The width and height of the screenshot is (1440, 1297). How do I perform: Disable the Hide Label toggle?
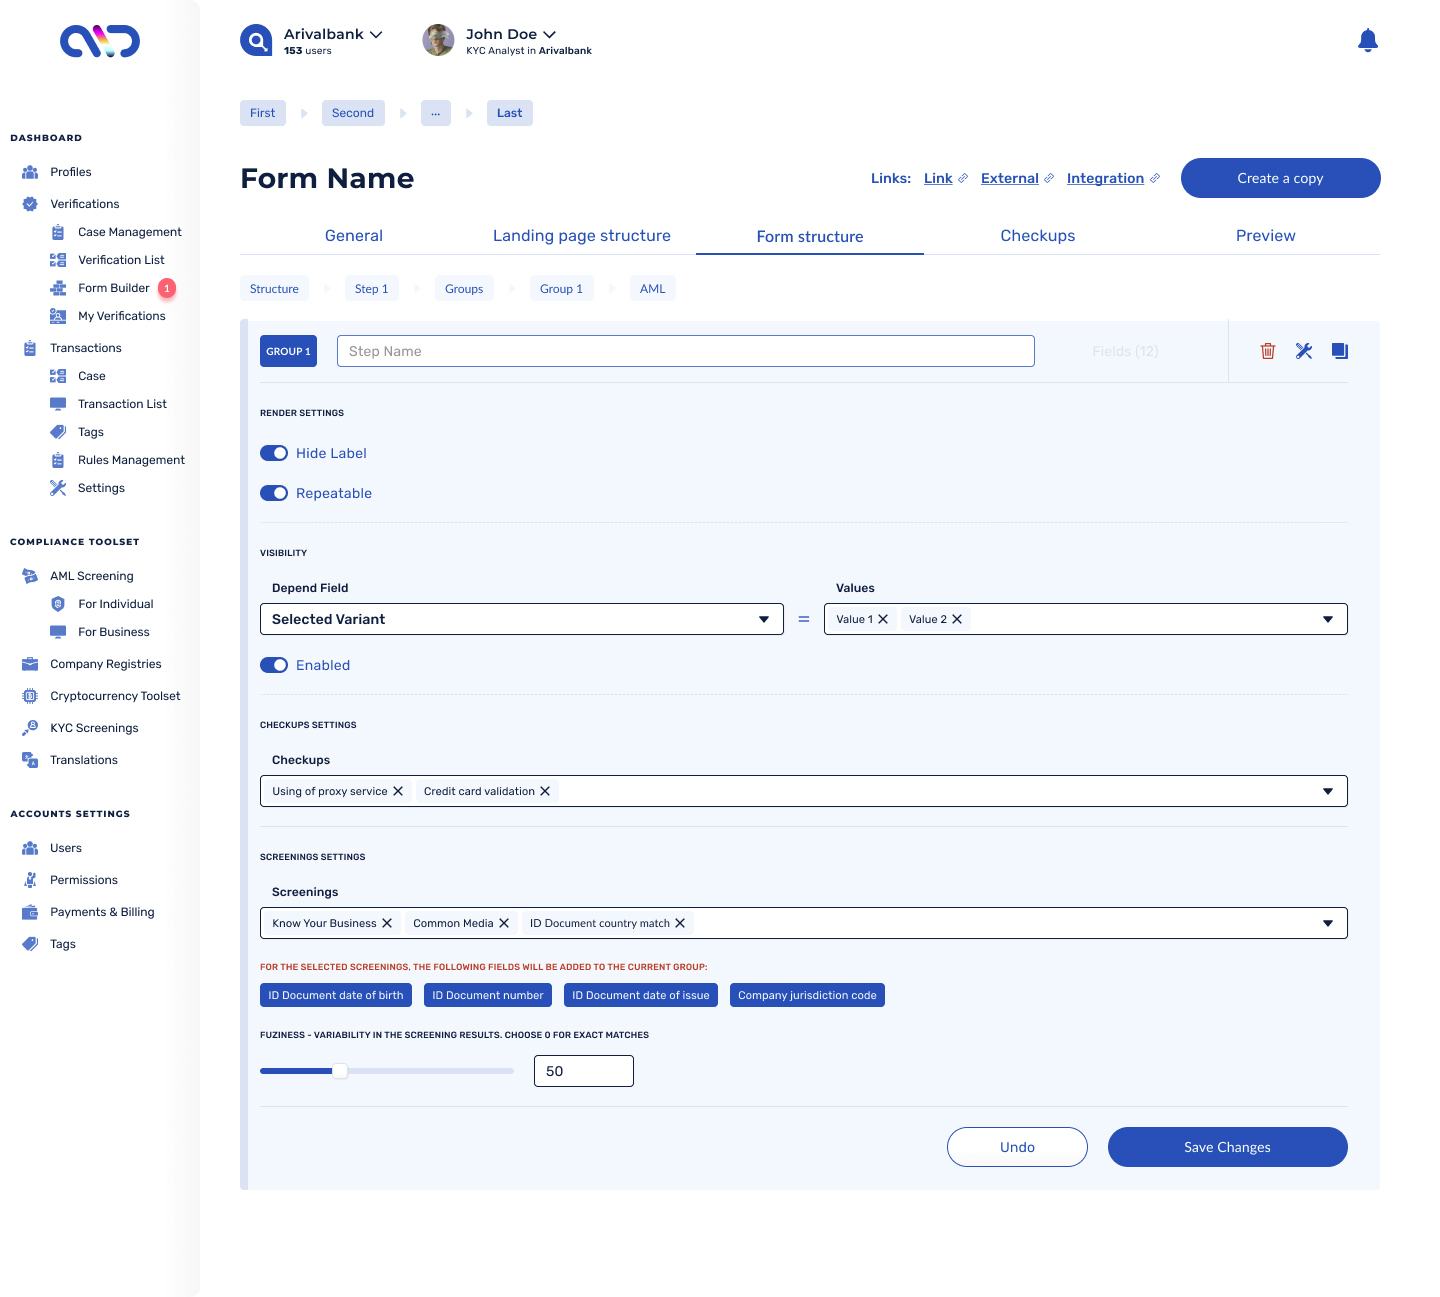[274, 453]
